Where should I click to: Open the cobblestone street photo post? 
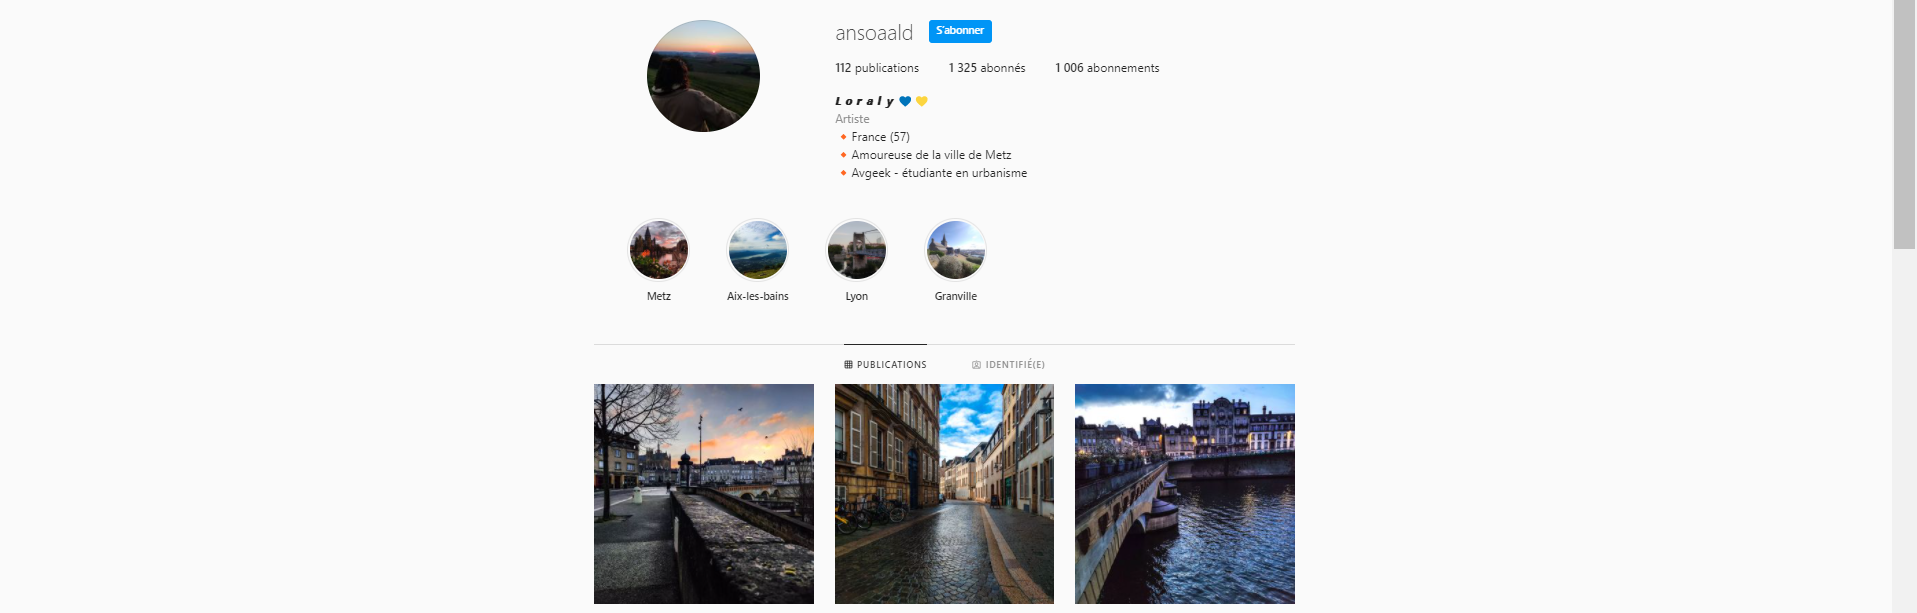coord(944,494)
